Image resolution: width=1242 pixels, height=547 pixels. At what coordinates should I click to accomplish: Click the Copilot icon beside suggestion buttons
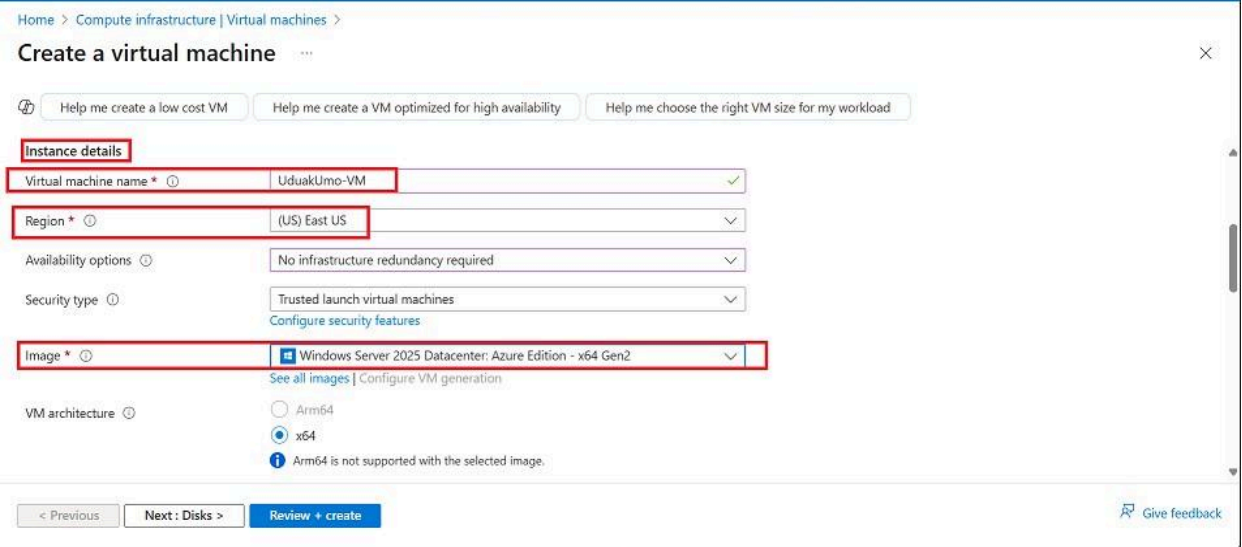pyautogui.click(x=24, y=107)
